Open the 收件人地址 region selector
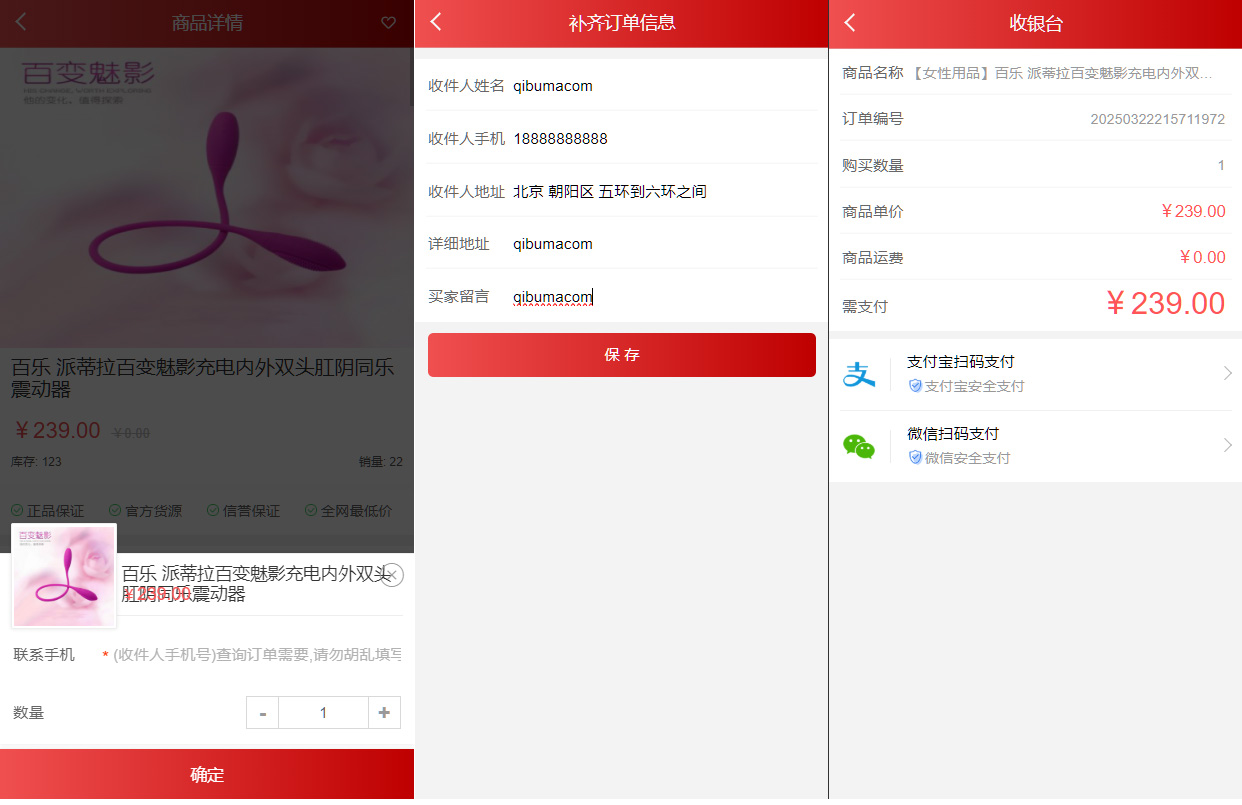Screen dimensions: 1242x805 tap(664, 191)
